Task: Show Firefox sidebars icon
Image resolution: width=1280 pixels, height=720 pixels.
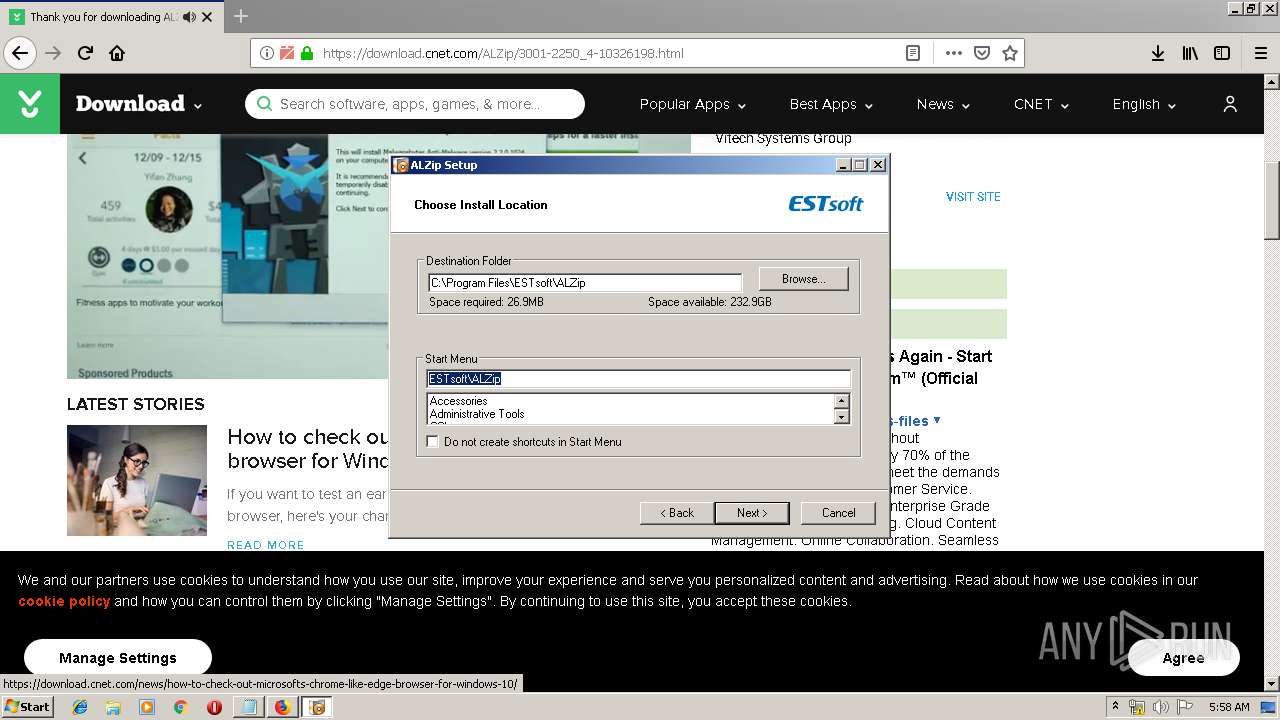Action: click(1222, 53)
